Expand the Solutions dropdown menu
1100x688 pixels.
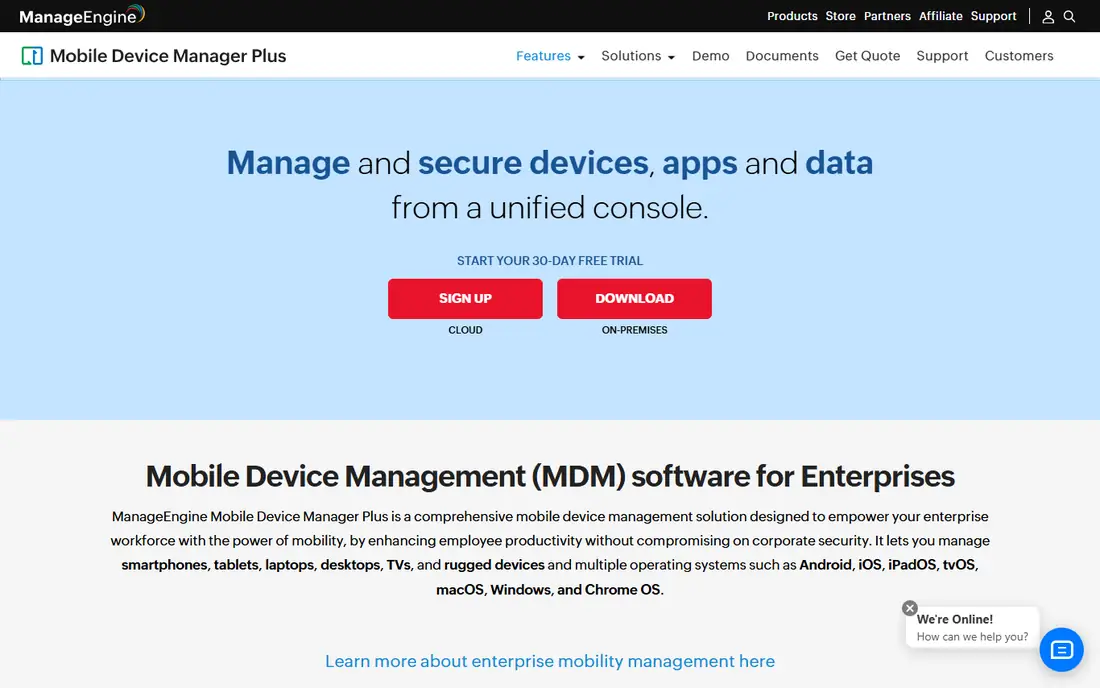coord(638,55)
